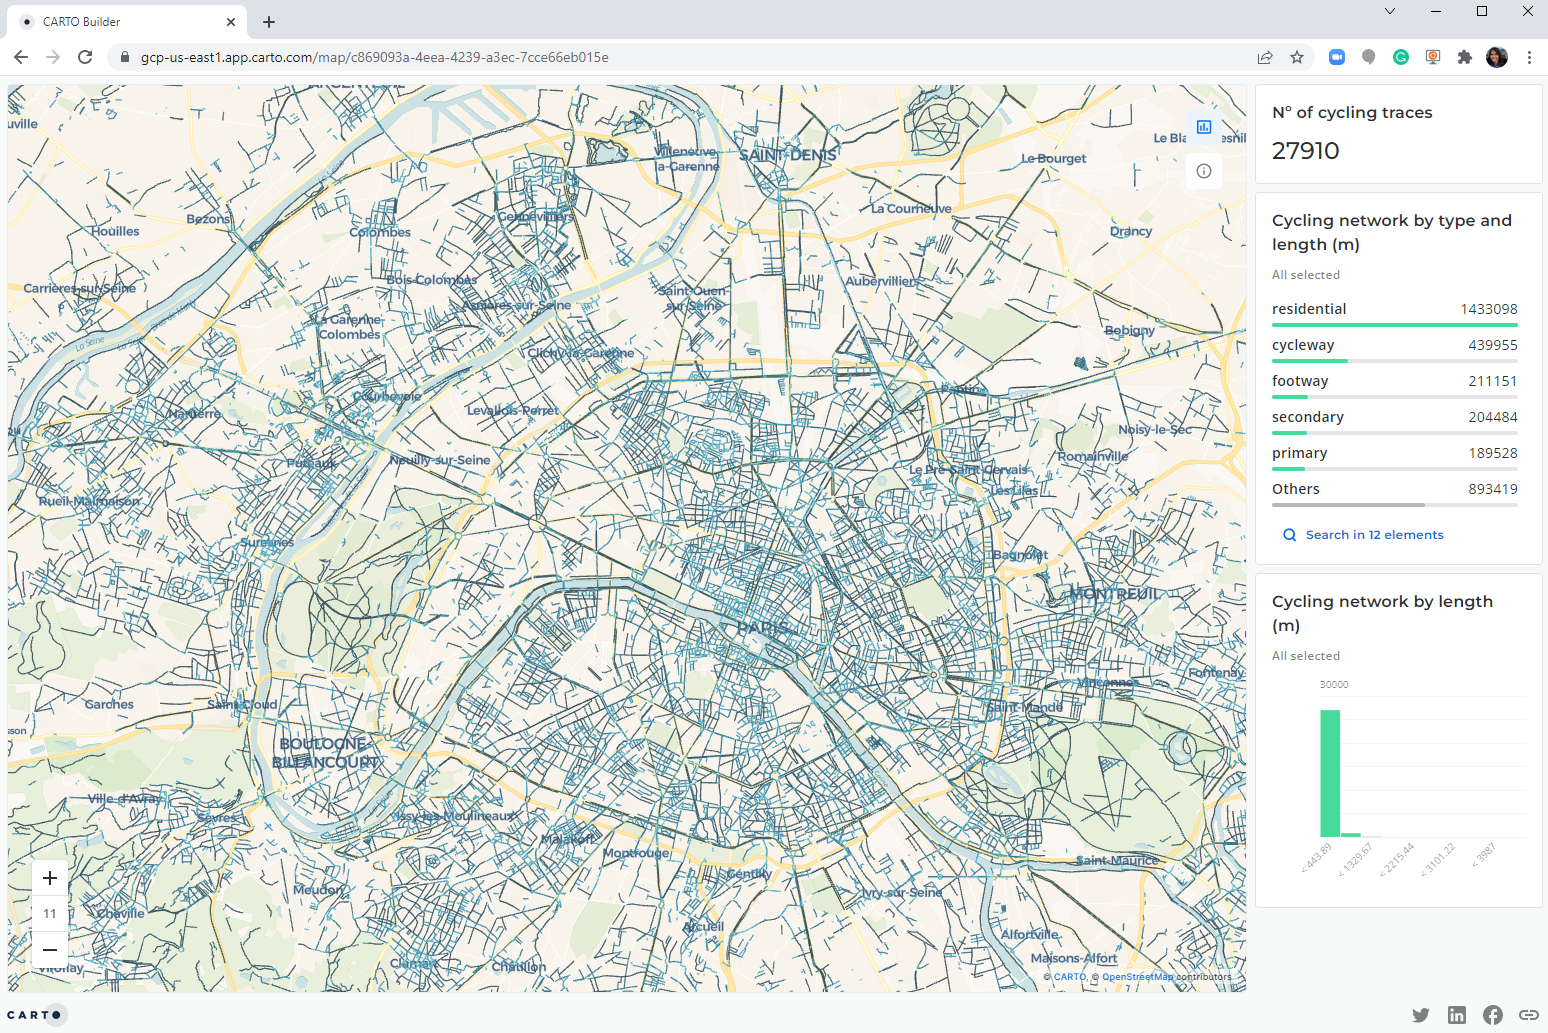Open Chrome three-dot menu

pyautogui.click(x=1529, y=57)
